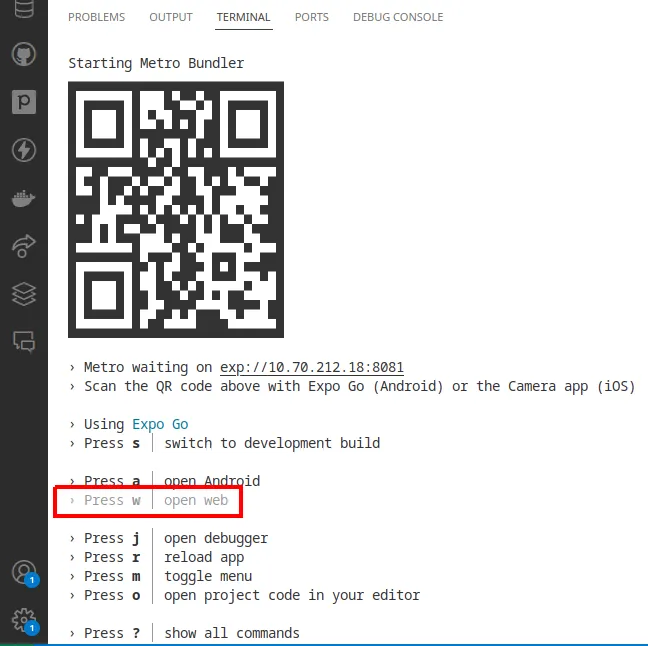Click 'open project code in your editor' line
The image size is (648, 646).
[245, 595]
